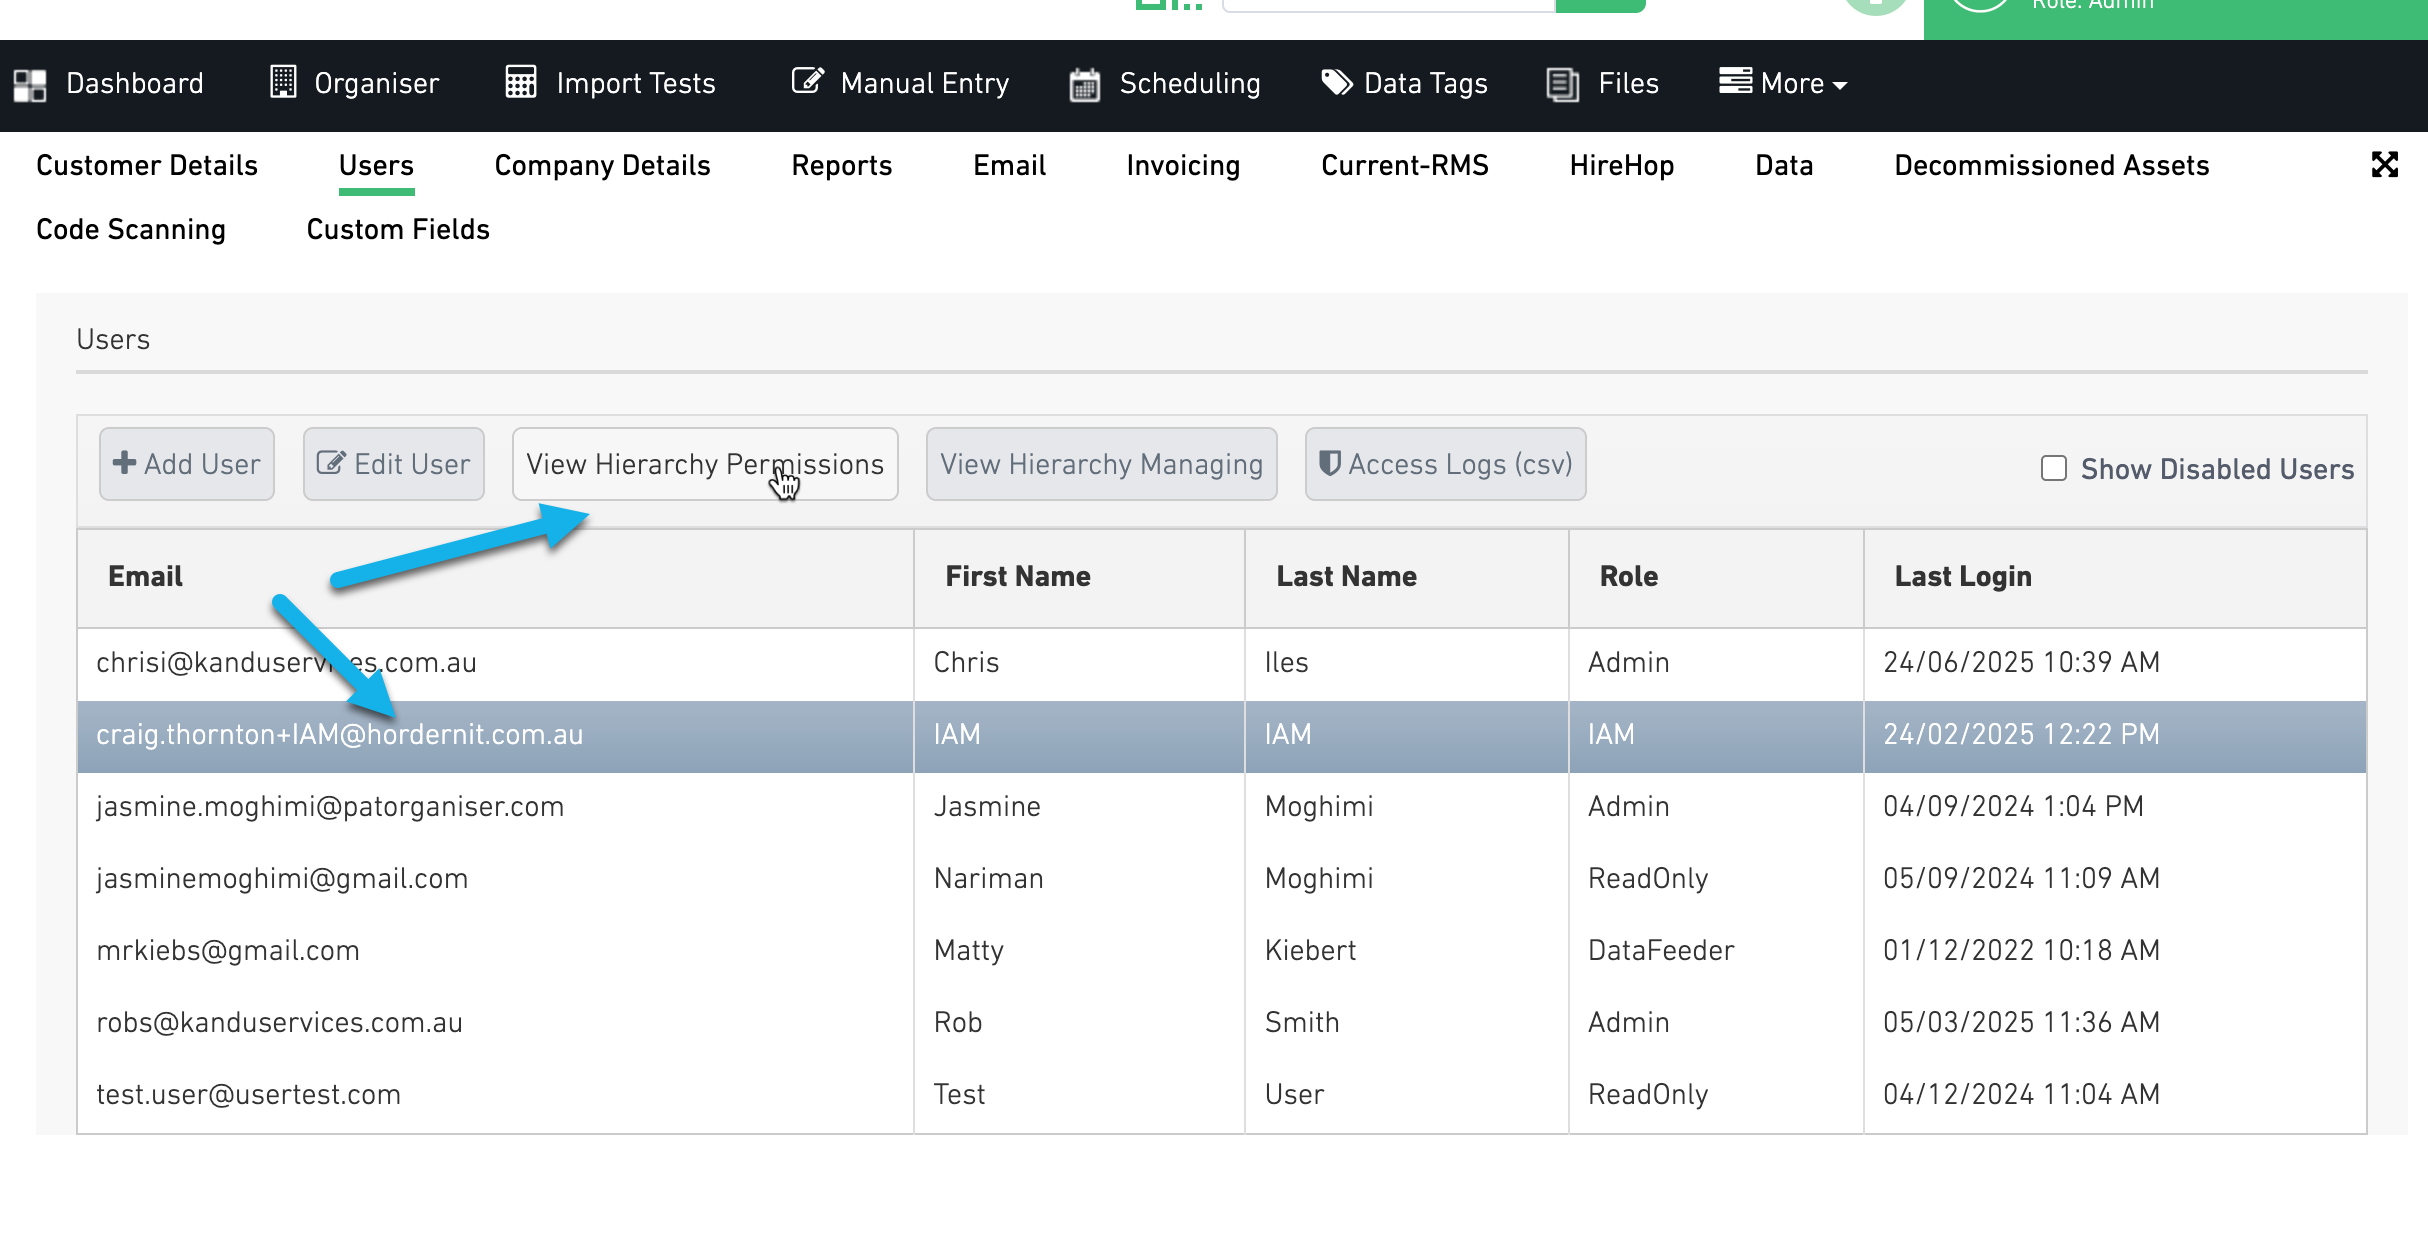Click View Hierarchy Managing button

click(x=1102, y=464)
